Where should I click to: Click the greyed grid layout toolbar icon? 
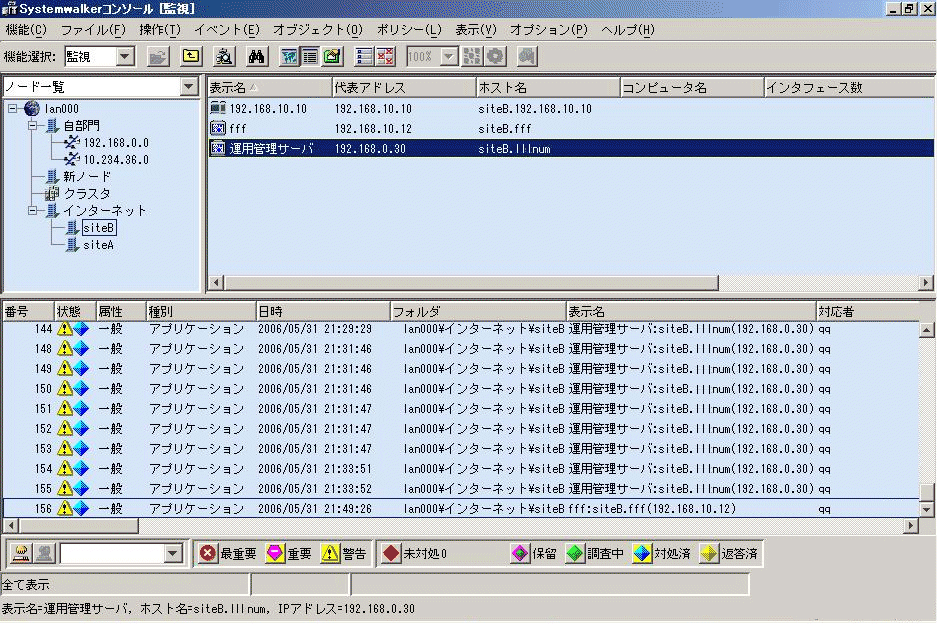point(472,57)
